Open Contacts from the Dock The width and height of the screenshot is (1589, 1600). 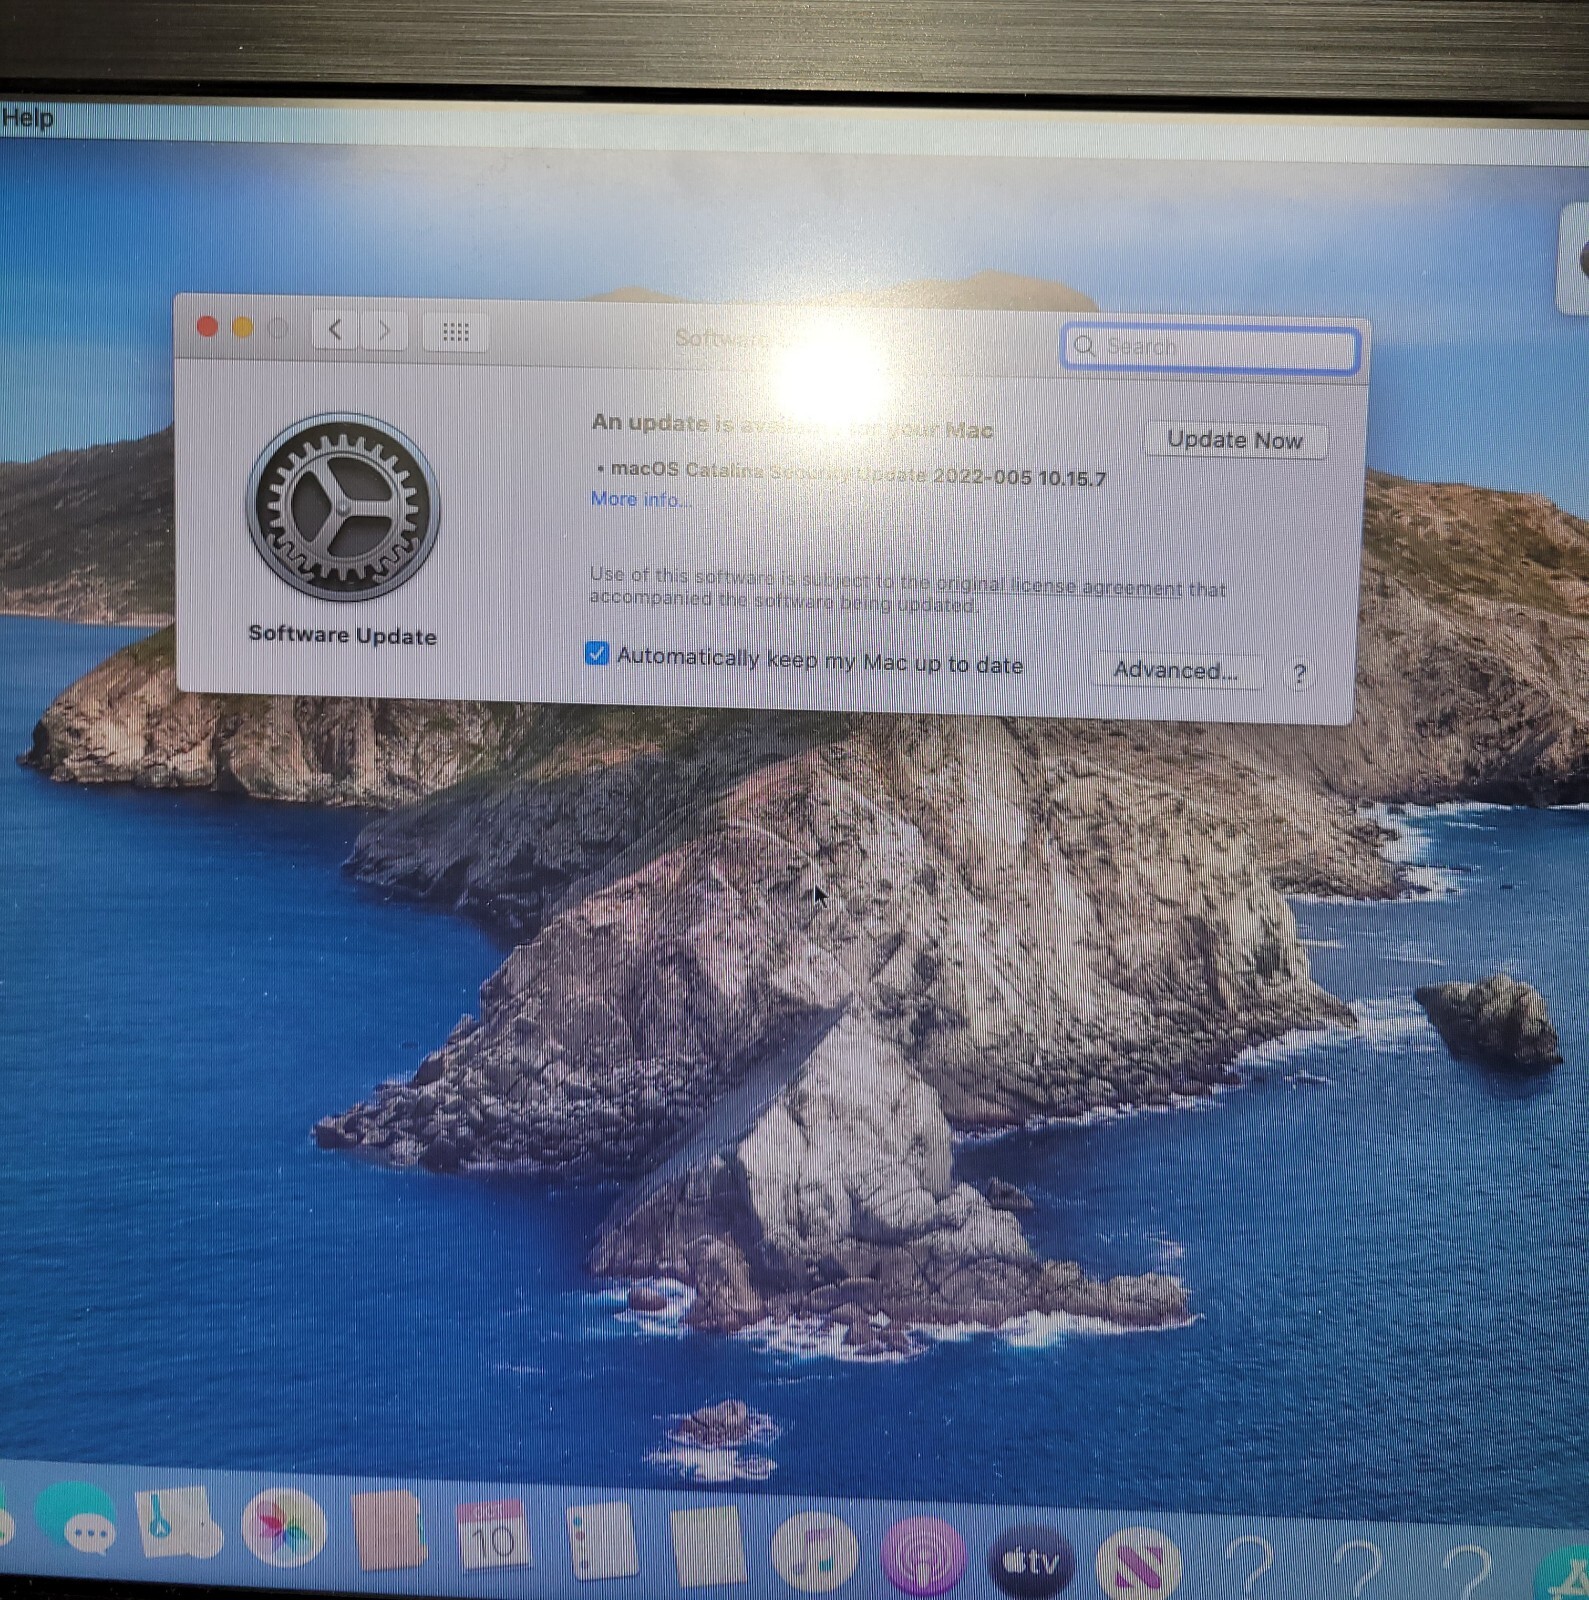coord(388,1530)
